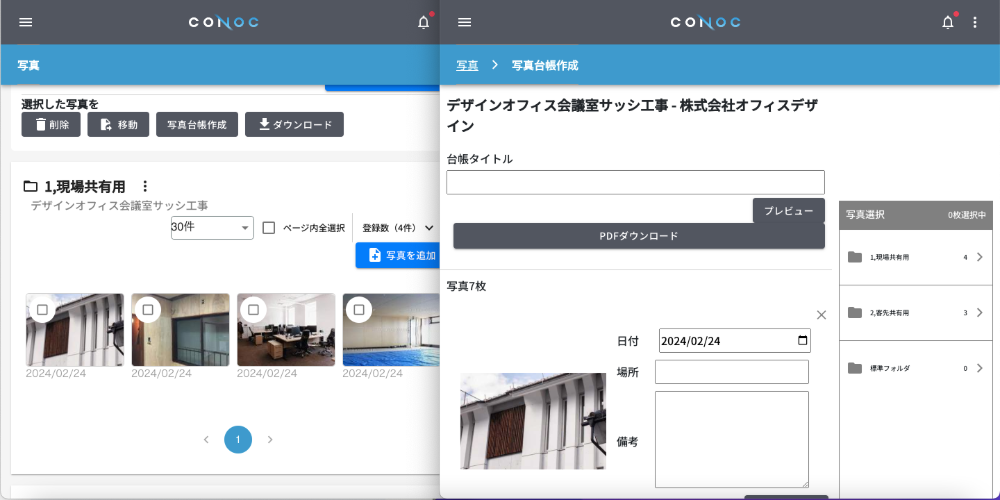Click the 日付 date field 2024/02/24
The image size is (1000, 500).
(735, 341)
